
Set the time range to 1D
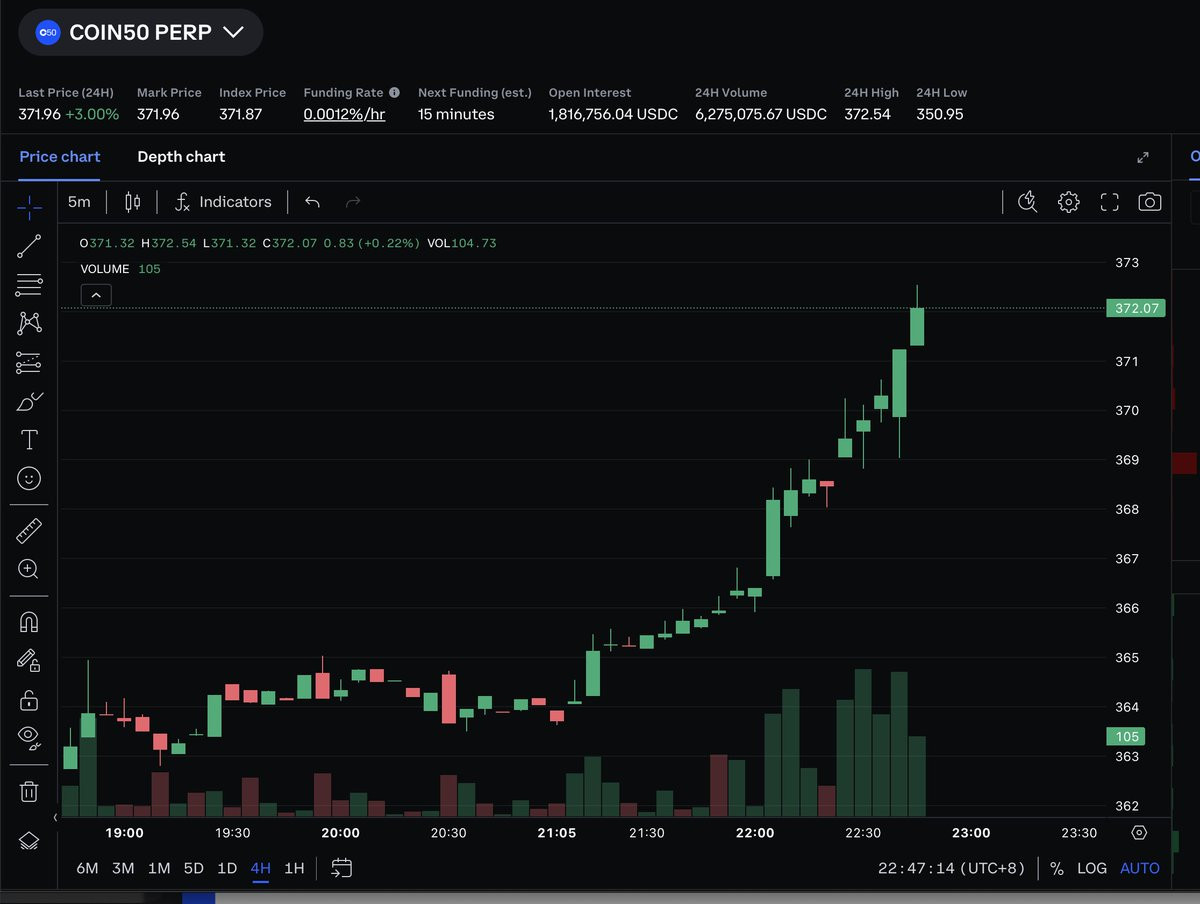point(227,868)
